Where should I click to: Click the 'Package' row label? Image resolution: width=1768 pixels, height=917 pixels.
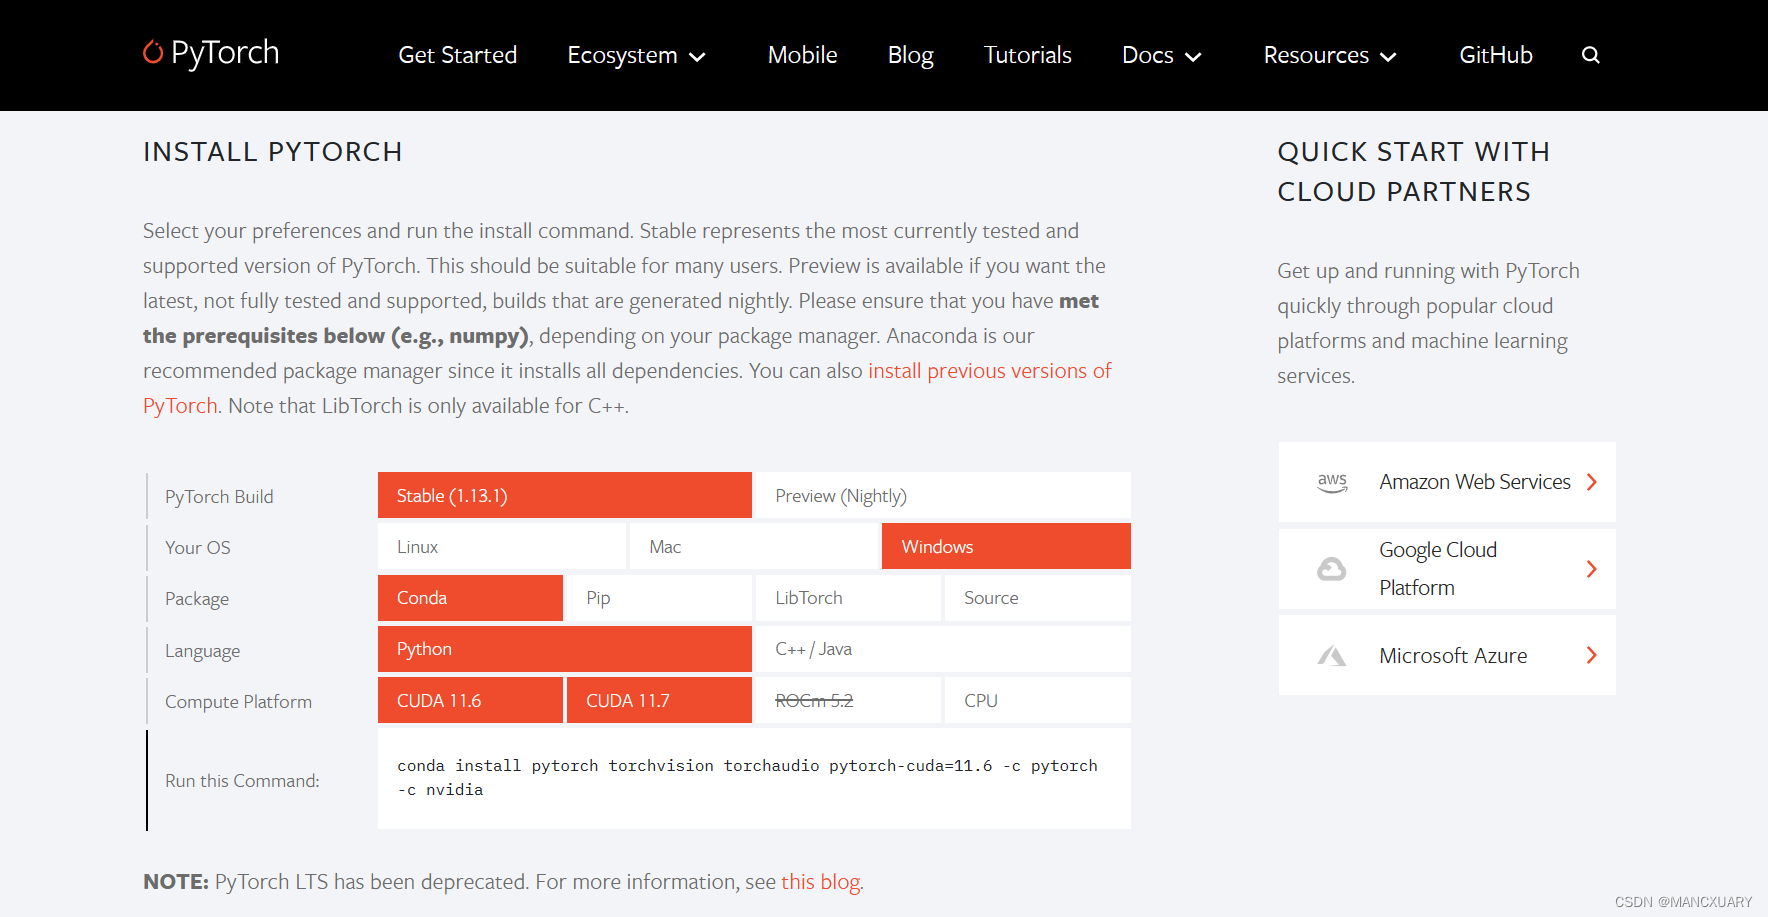tap(197, 599)
